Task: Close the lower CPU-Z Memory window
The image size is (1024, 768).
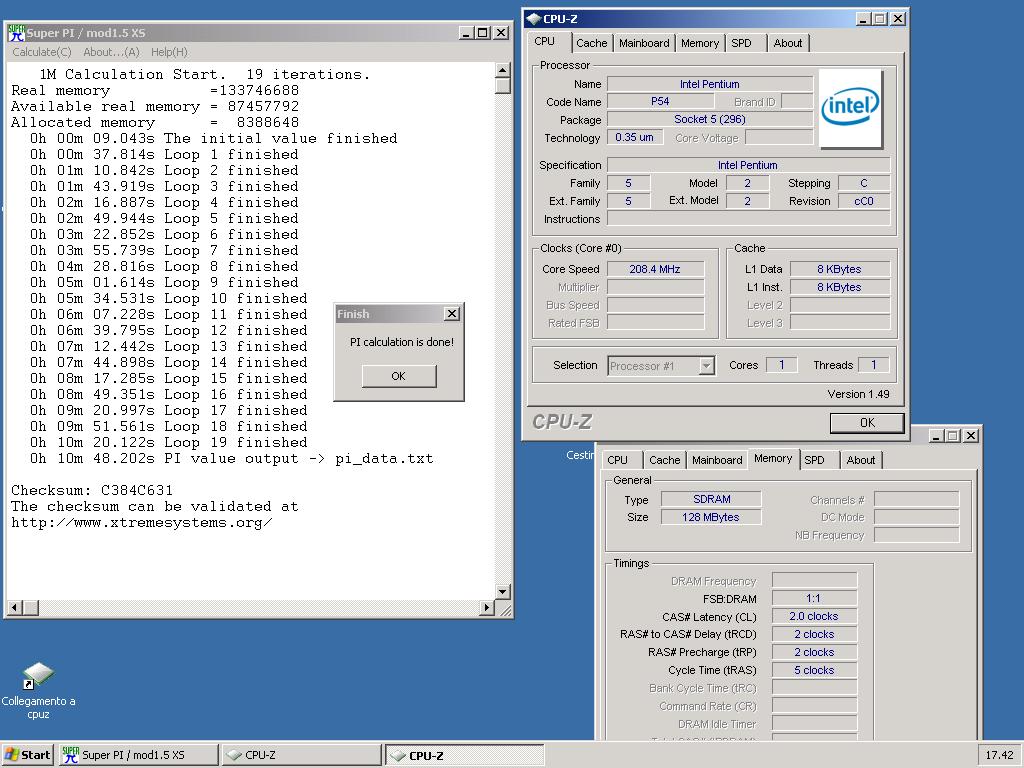Action: click(x=971, y=436)
